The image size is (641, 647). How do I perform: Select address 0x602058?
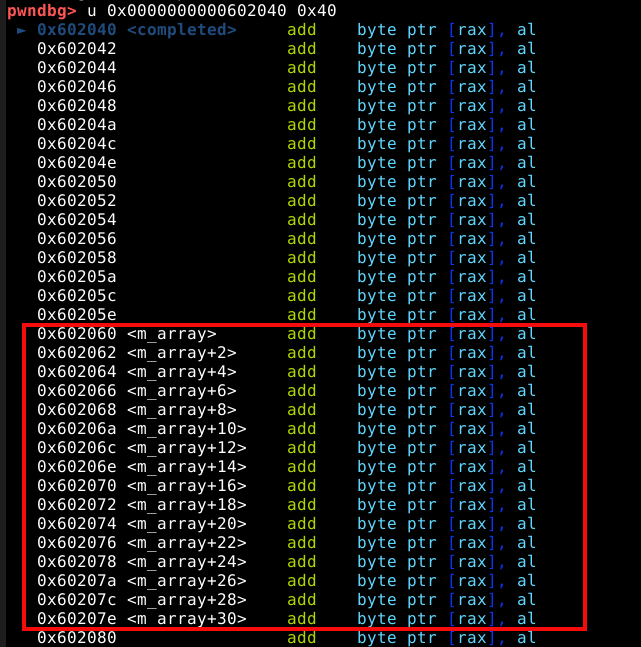[77, 258]
